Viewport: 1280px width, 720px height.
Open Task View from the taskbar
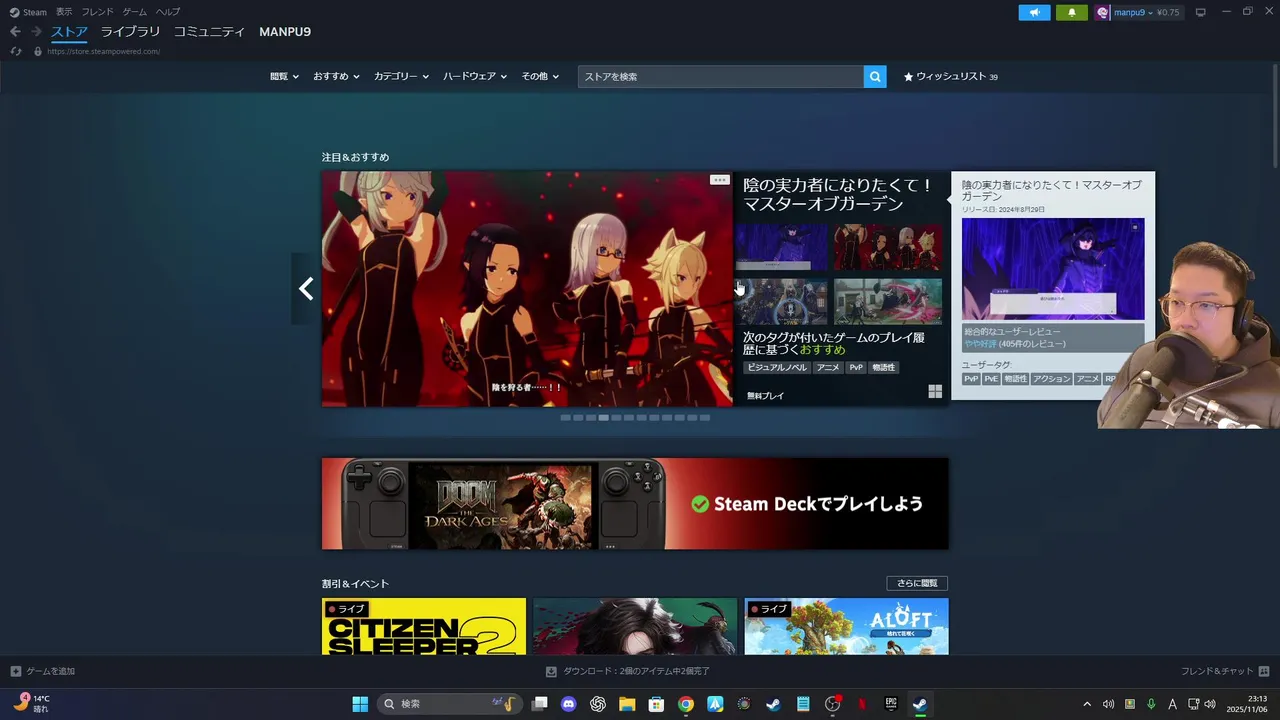point(540,704)
